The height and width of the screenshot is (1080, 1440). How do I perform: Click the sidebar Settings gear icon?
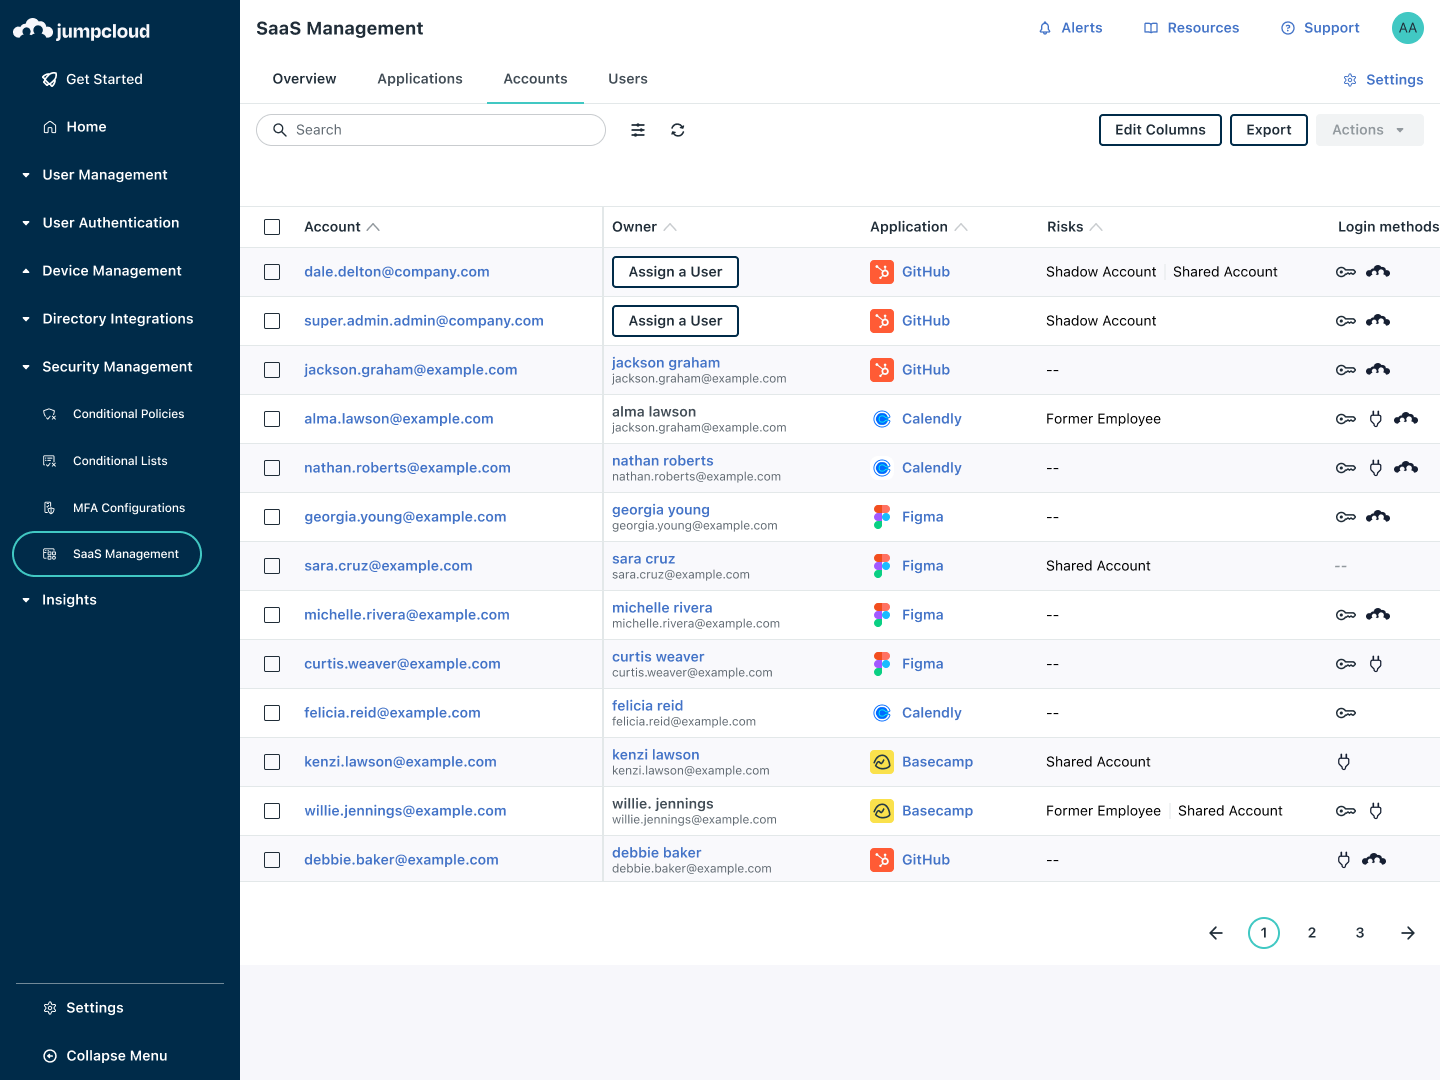(x=50, y=1008)
